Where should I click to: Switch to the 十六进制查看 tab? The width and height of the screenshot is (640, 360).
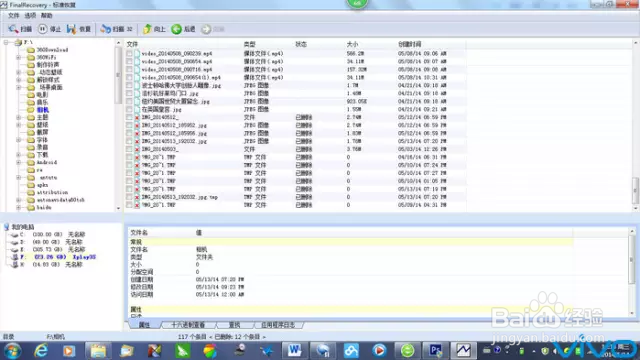pyautogui.click(x=188, y=325)
